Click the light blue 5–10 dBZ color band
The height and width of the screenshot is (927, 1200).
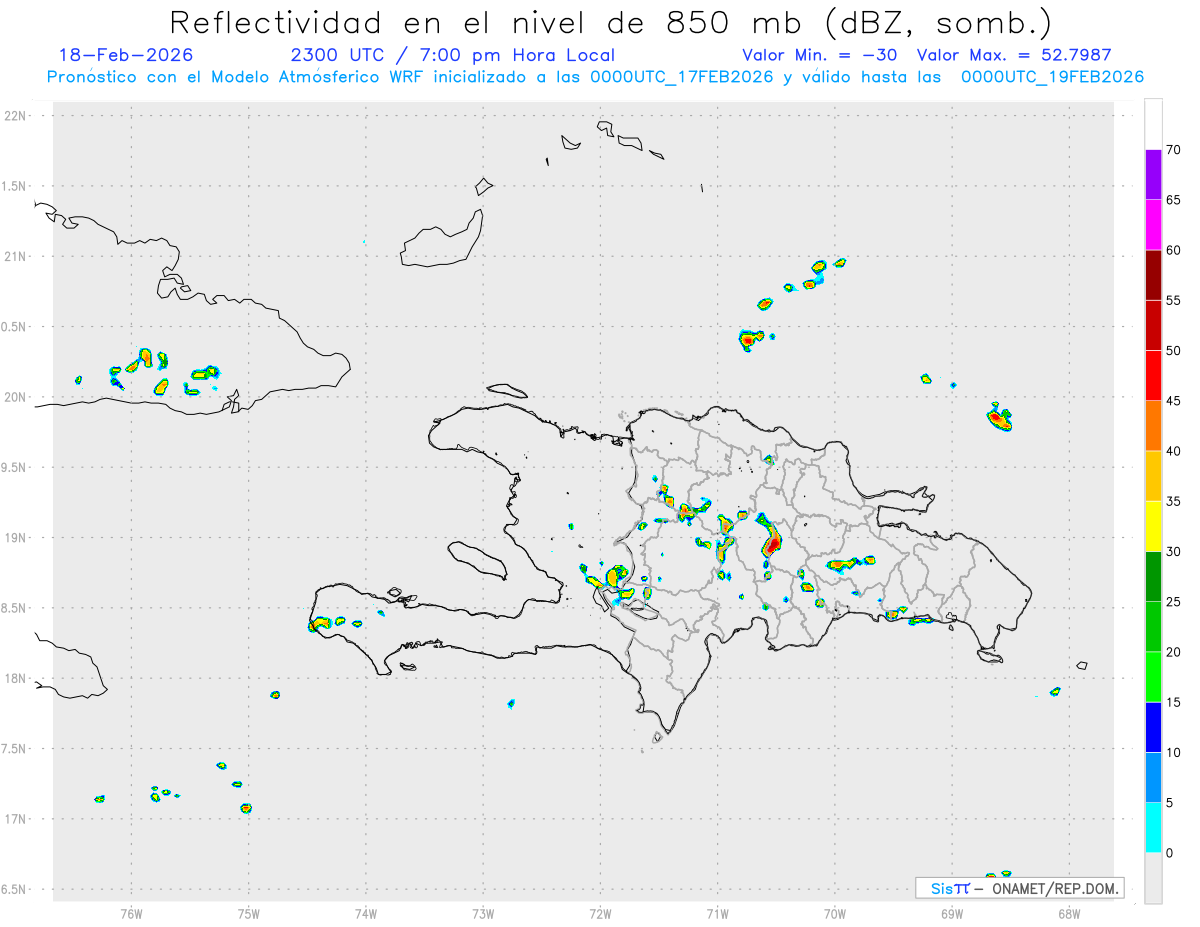click(1153, 778)
